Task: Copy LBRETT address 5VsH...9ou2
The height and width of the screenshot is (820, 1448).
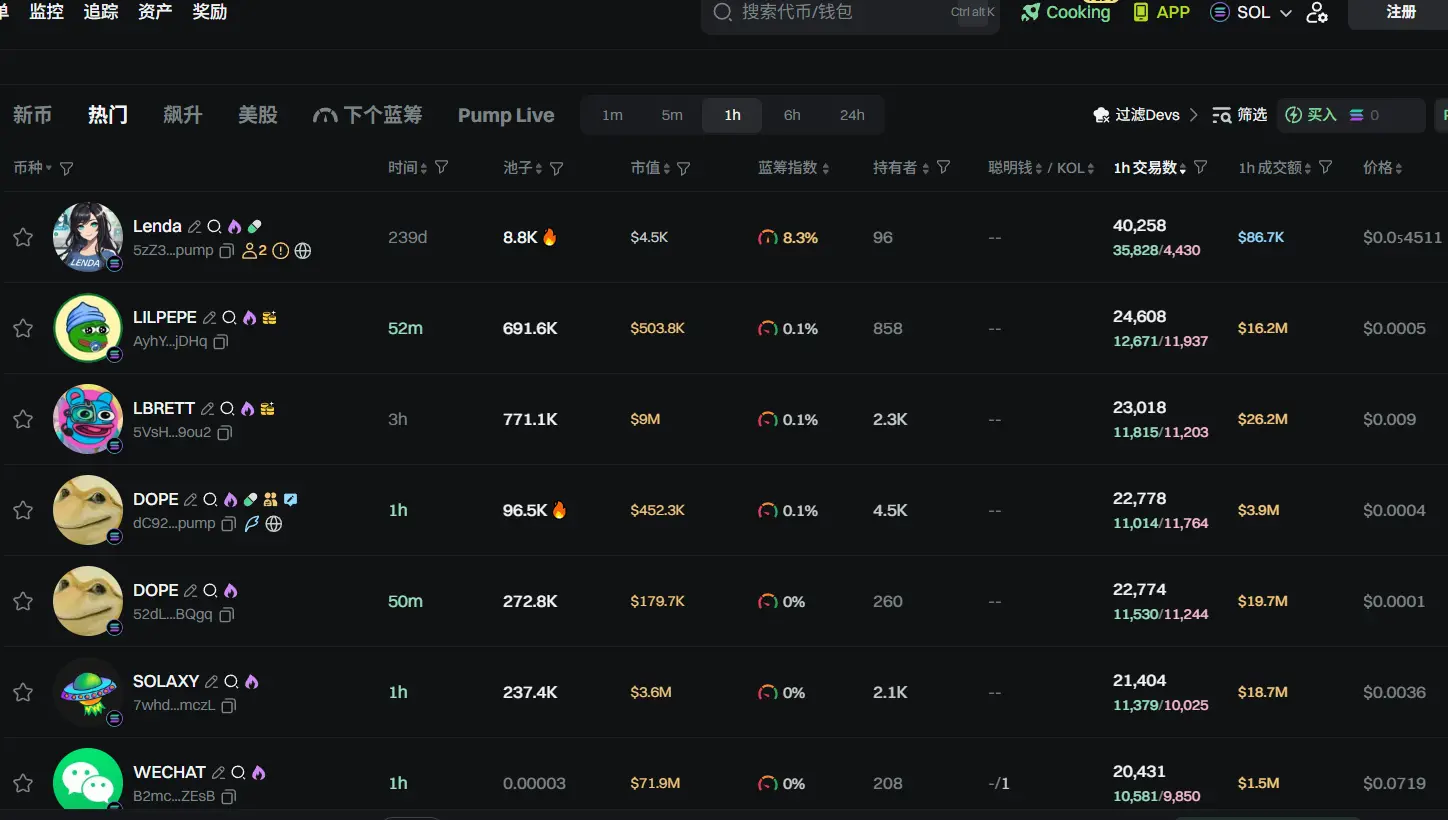Action: (225, 433)
